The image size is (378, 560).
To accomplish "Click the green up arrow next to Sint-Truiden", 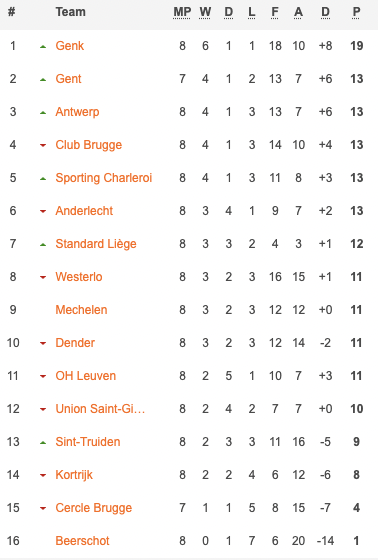I will [x=43, y=442].
